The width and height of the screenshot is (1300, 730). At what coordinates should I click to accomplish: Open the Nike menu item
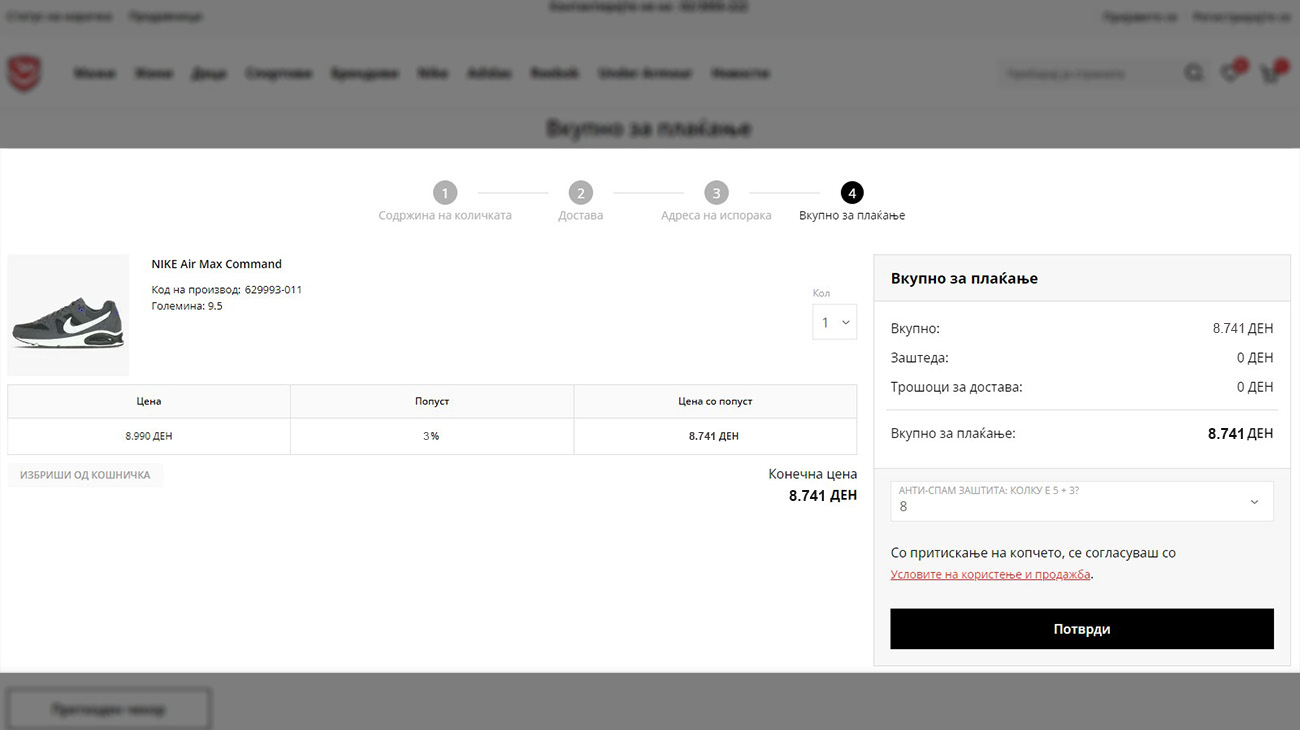point(433,73)
